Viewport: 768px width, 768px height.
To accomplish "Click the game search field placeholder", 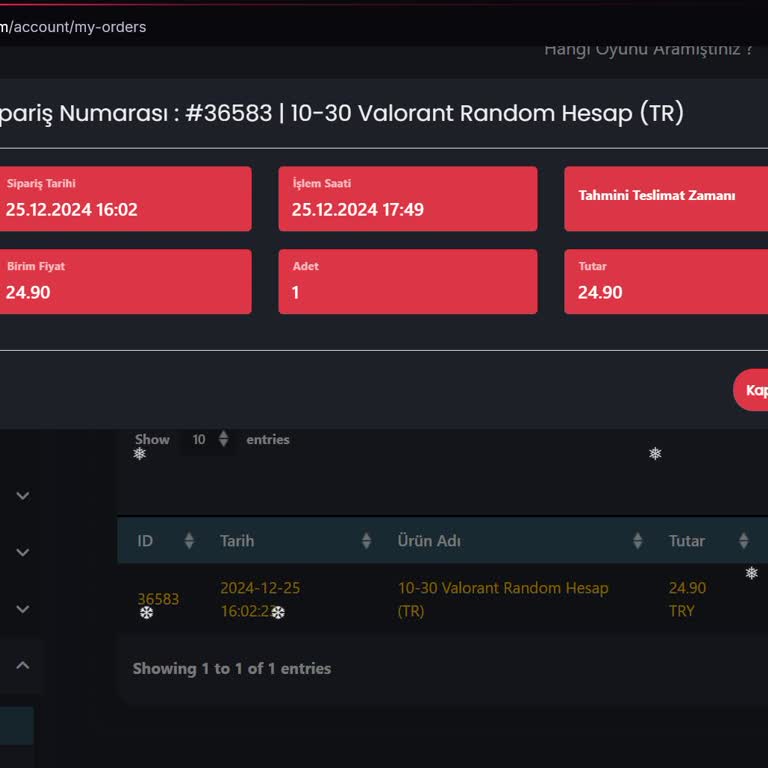I will point(648,49).
